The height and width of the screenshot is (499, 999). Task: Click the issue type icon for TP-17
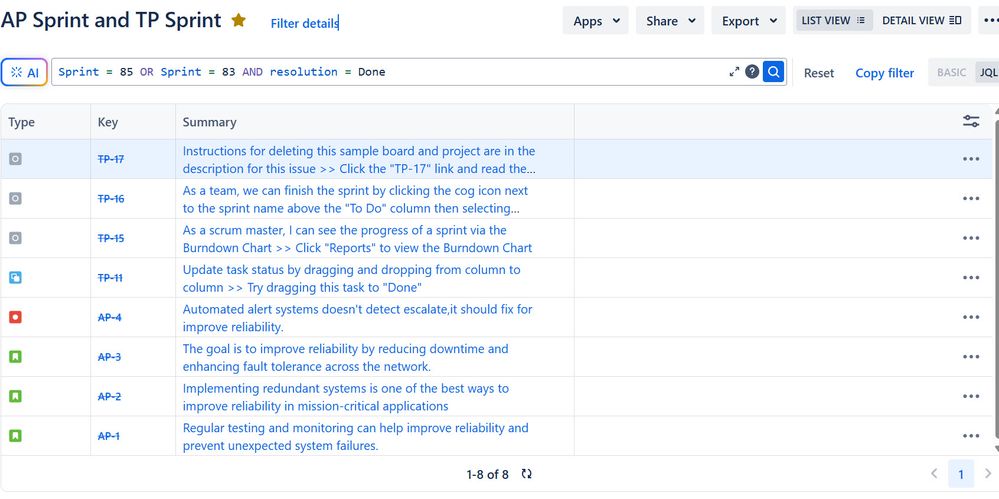[x=15, y=159]
